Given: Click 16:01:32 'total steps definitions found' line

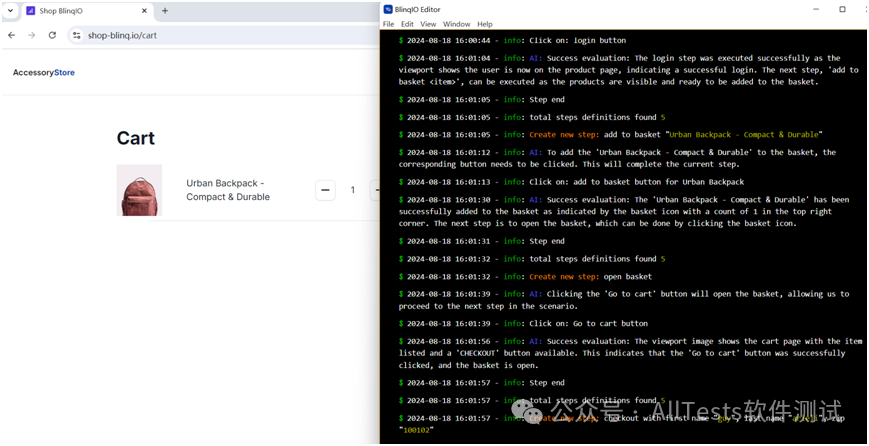Looking at the screenshot, I should (532, 259).
